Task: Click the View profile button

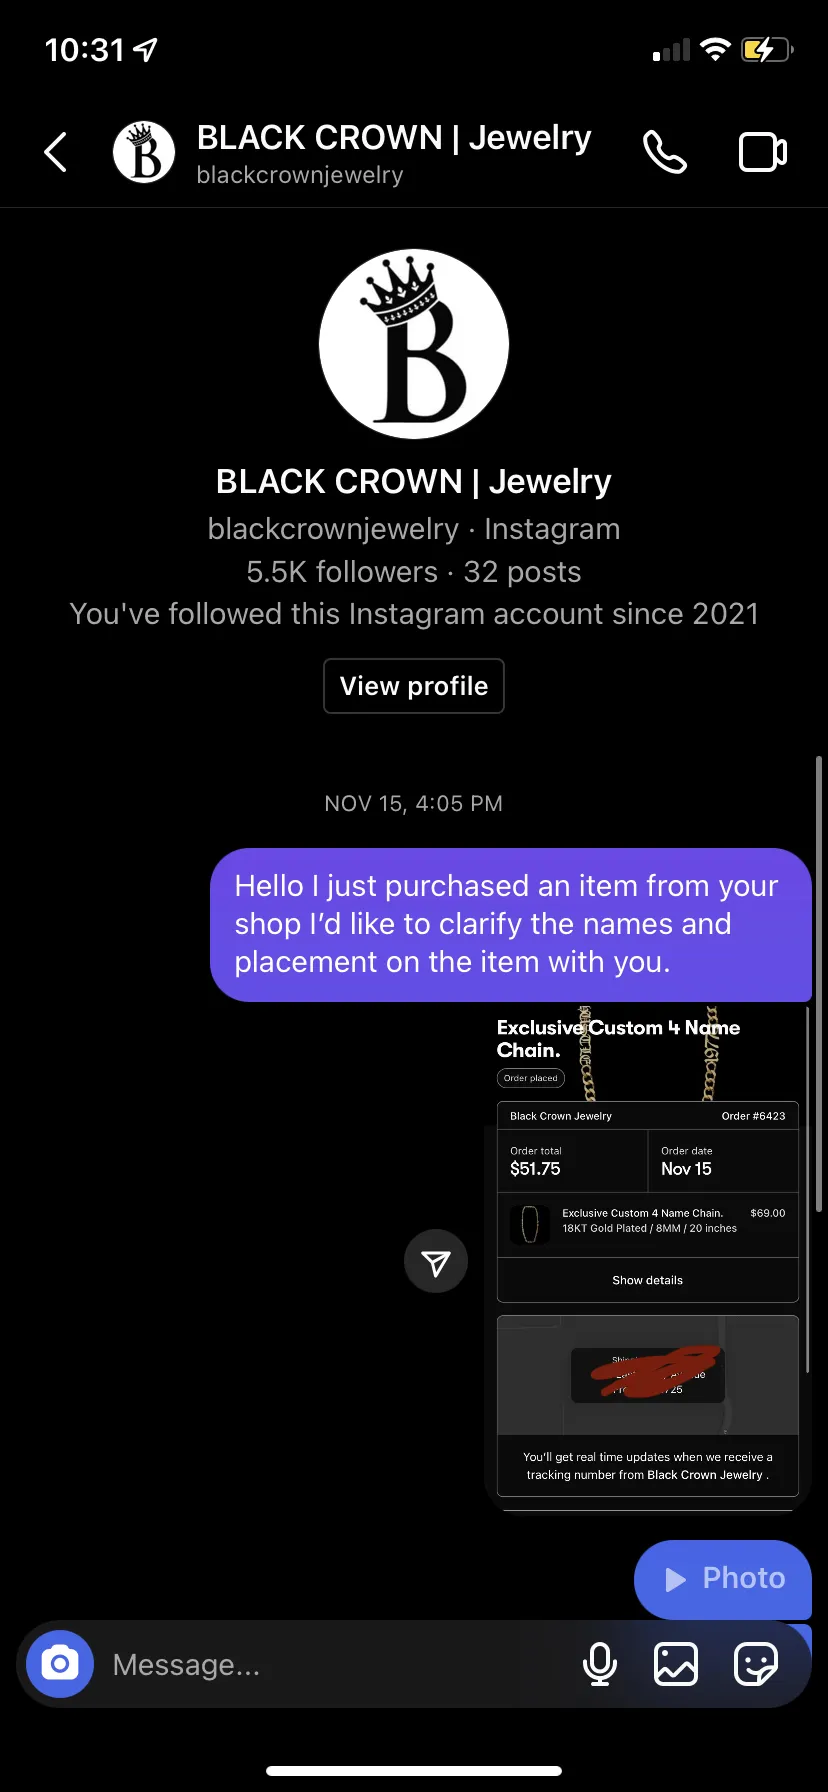Action: [x=414, y=686]
